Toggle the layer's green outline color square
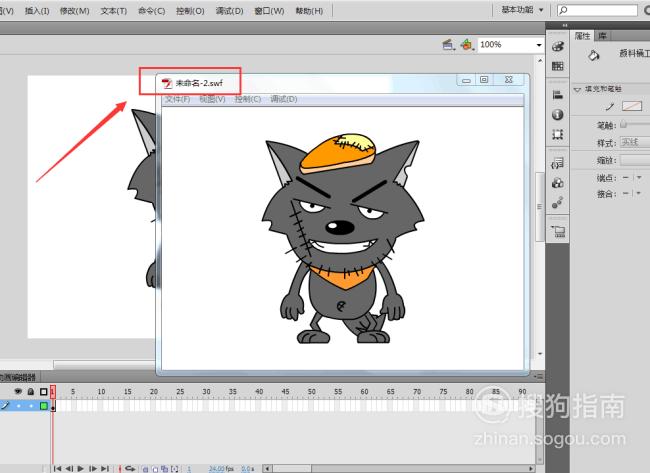Screen dimensions: 650x473 pyautogui.click(x=44, y=406)
